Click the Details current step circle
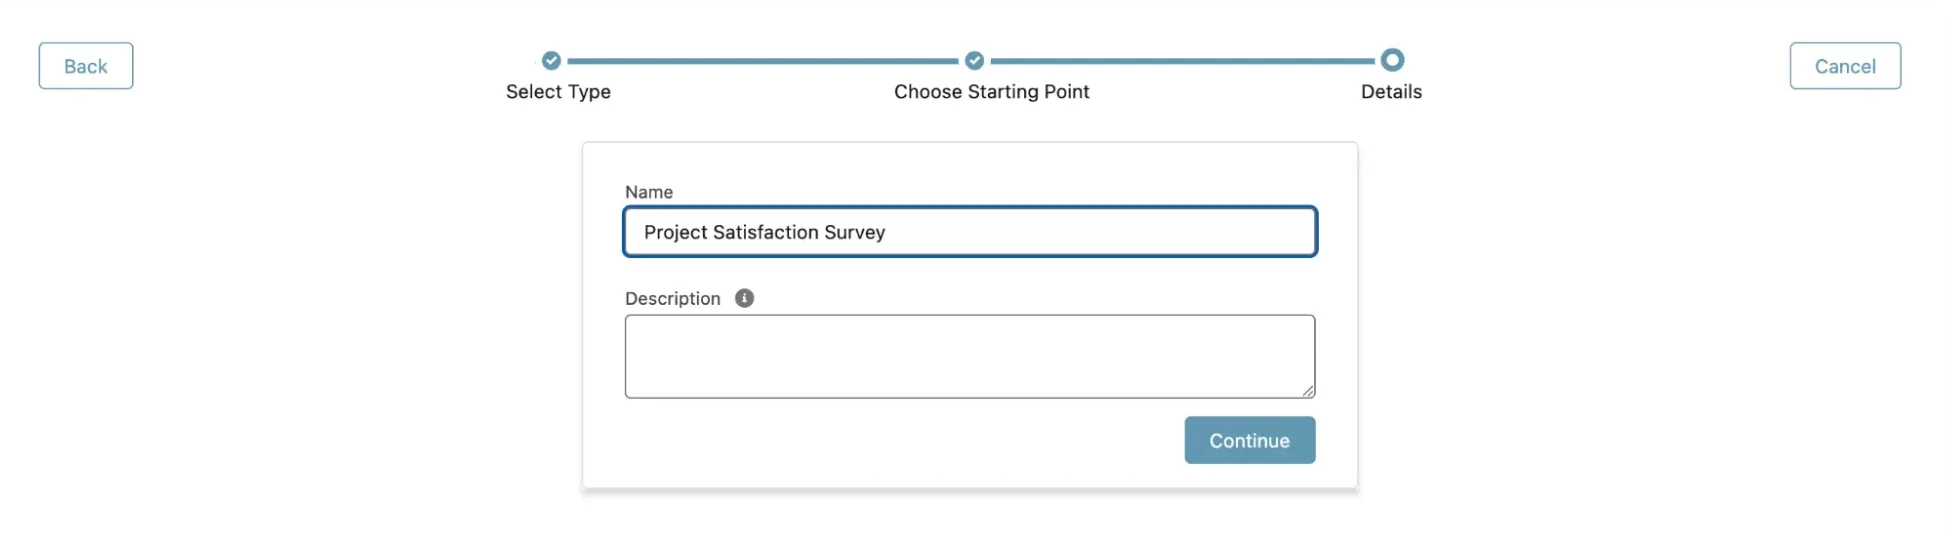 (1392, 60)
